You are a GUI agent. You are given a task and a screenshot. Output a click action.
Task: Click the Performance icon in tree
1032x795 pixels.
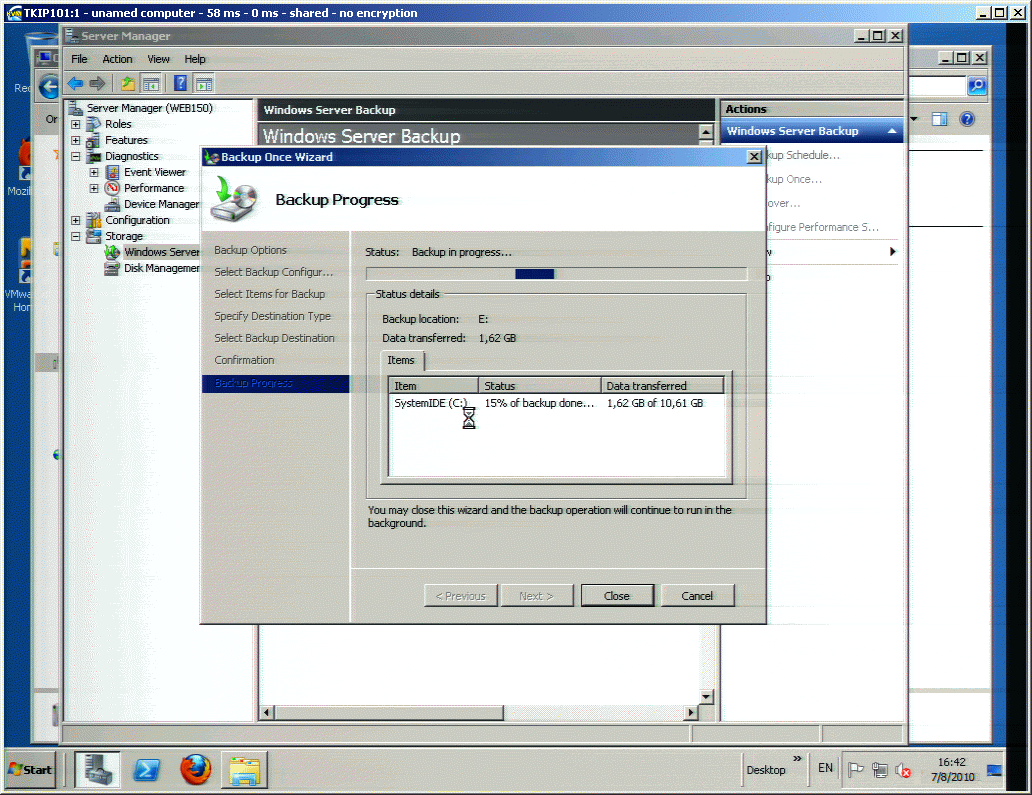tap(113, 188)
